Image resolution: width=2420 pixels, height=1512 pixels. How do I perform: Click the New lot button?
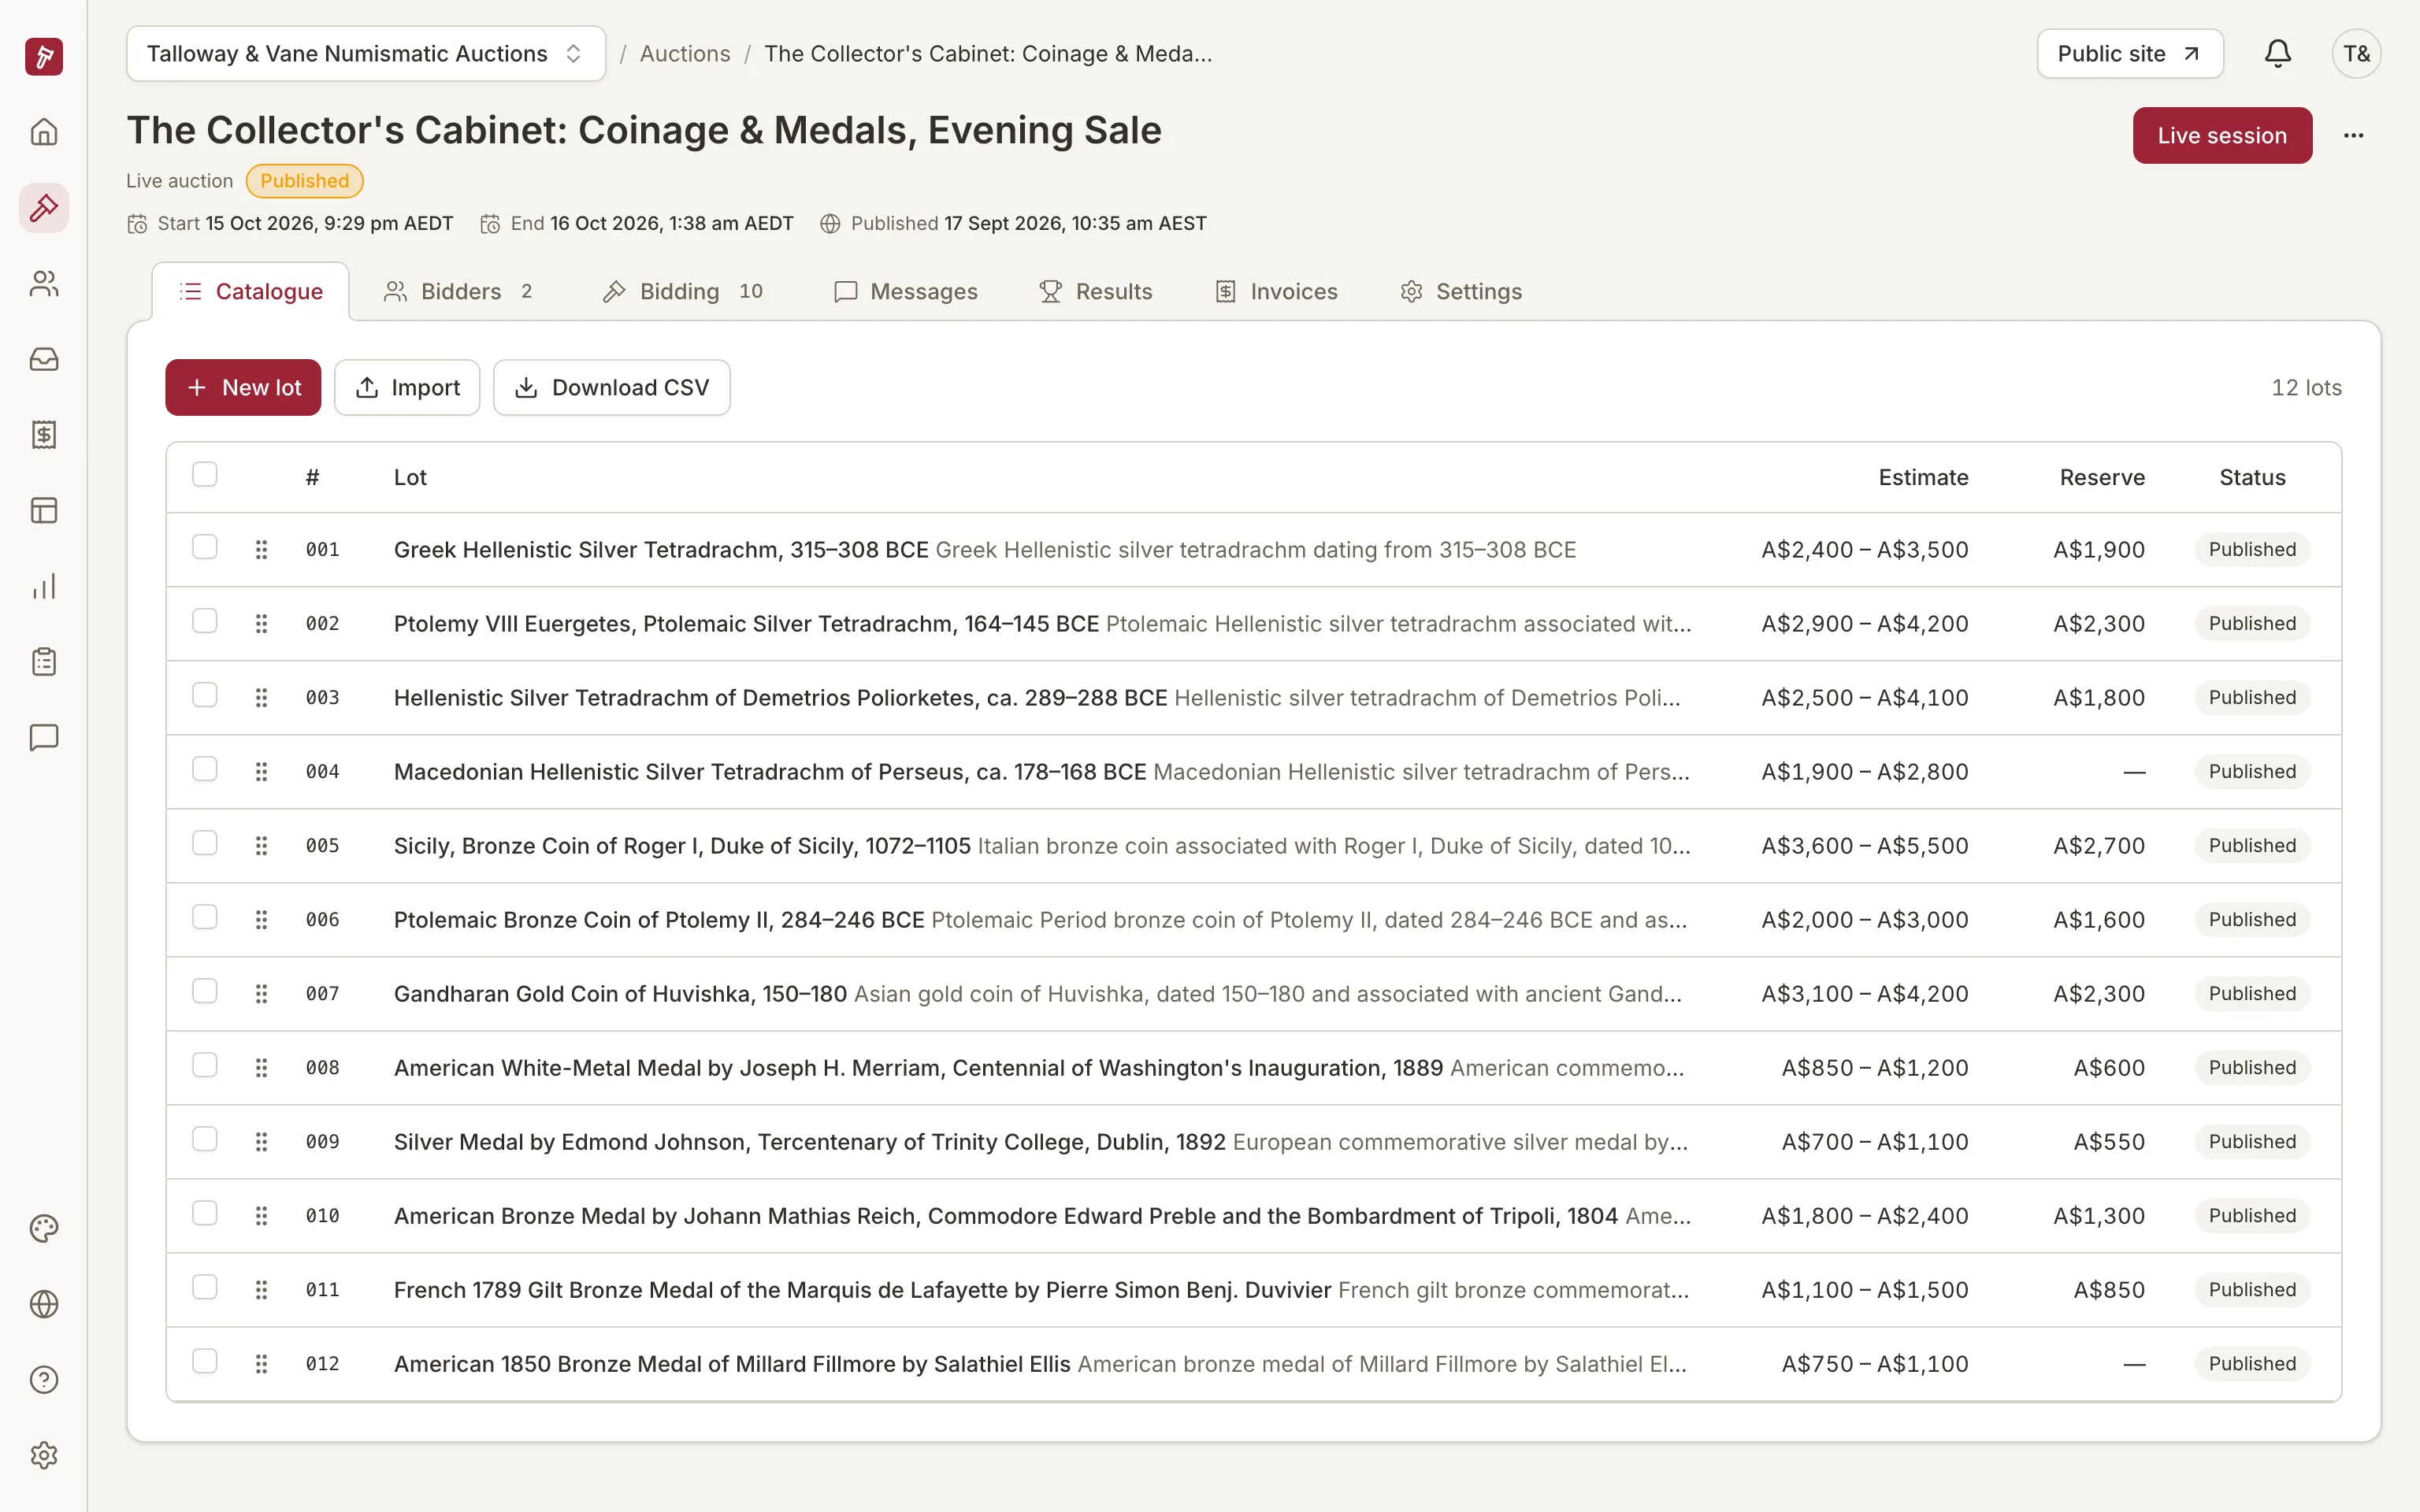point(243,388)
